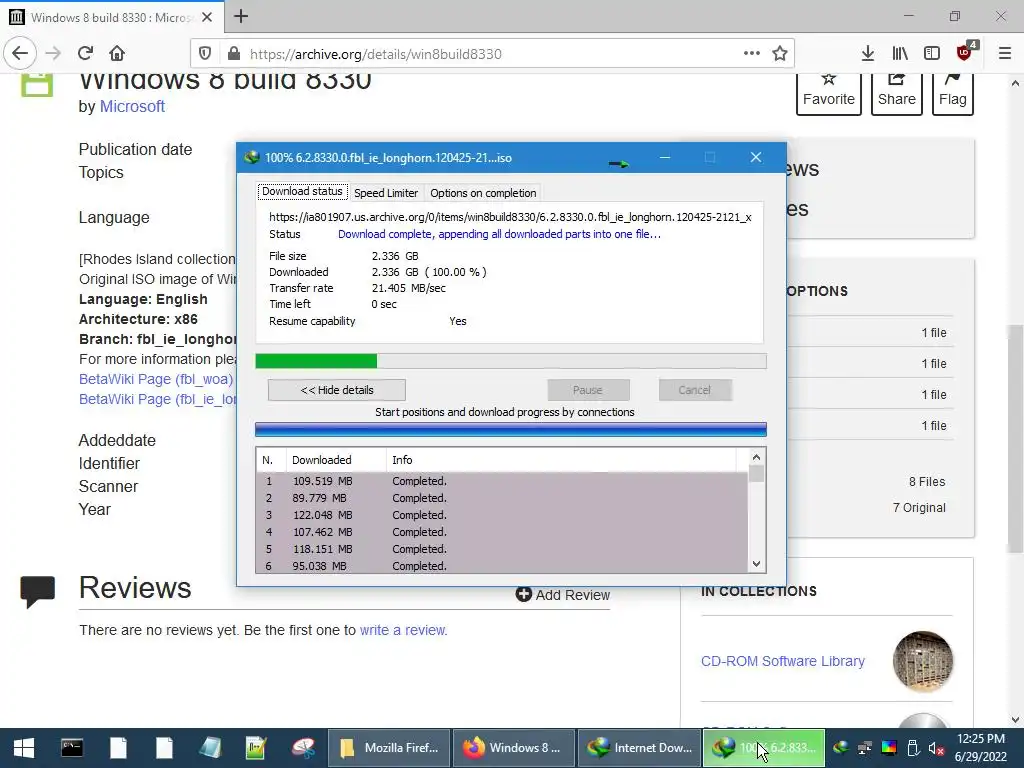1024x768 pixels.
Task: Open a new Firefox tab with plus
Action: (x=241, y=16)
